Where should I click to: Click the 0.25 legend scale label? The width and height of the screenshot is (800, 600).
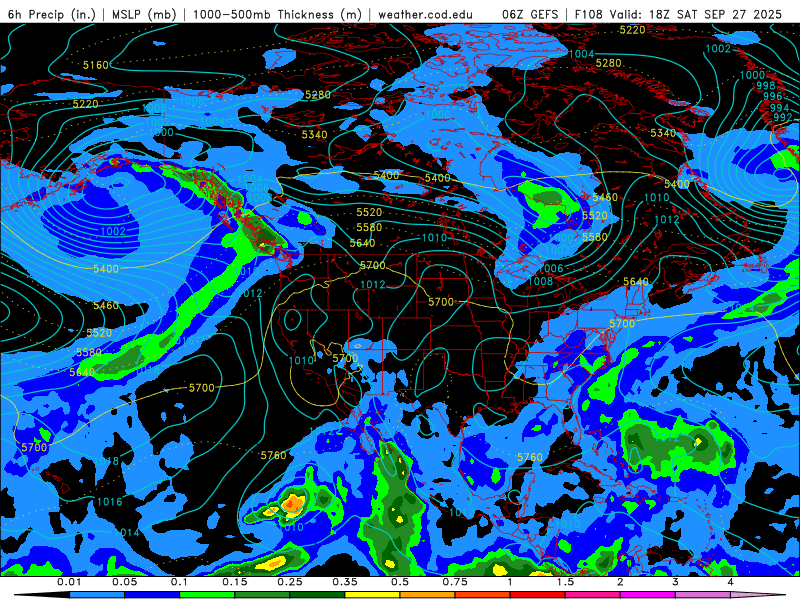click(x=290, y=582)
